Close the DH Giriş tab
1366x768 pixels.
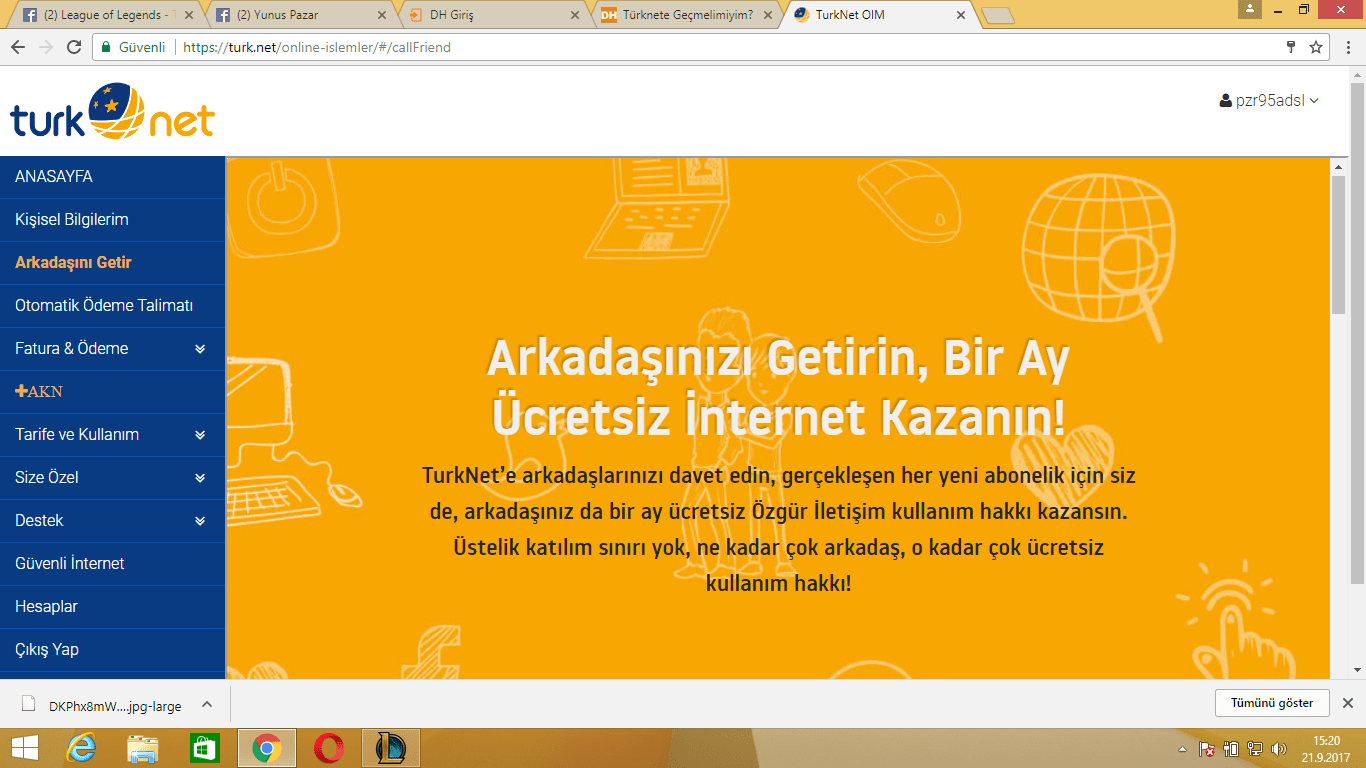pyautogui.click(x=574, y=15)
